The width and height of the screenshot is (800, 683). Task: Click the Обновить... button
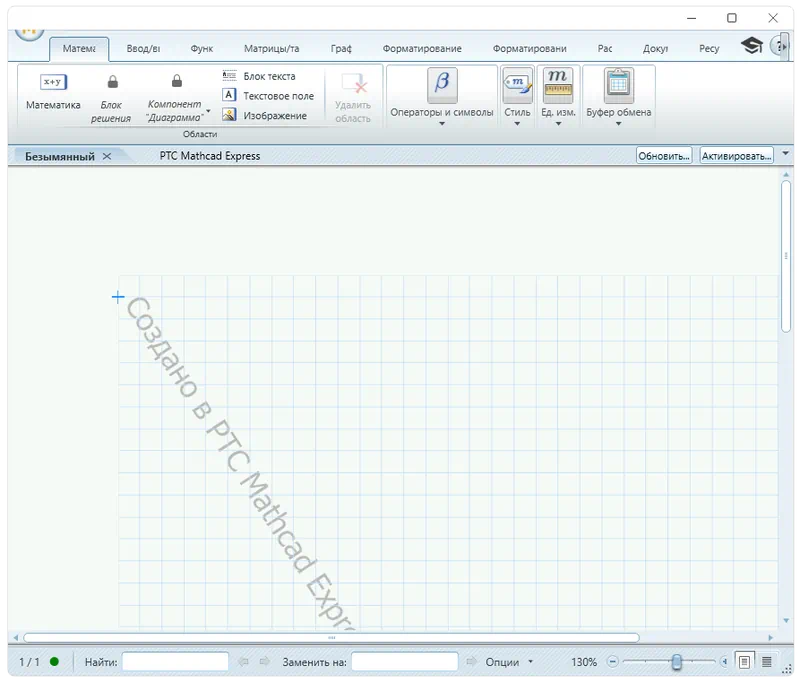click(664, 156)
